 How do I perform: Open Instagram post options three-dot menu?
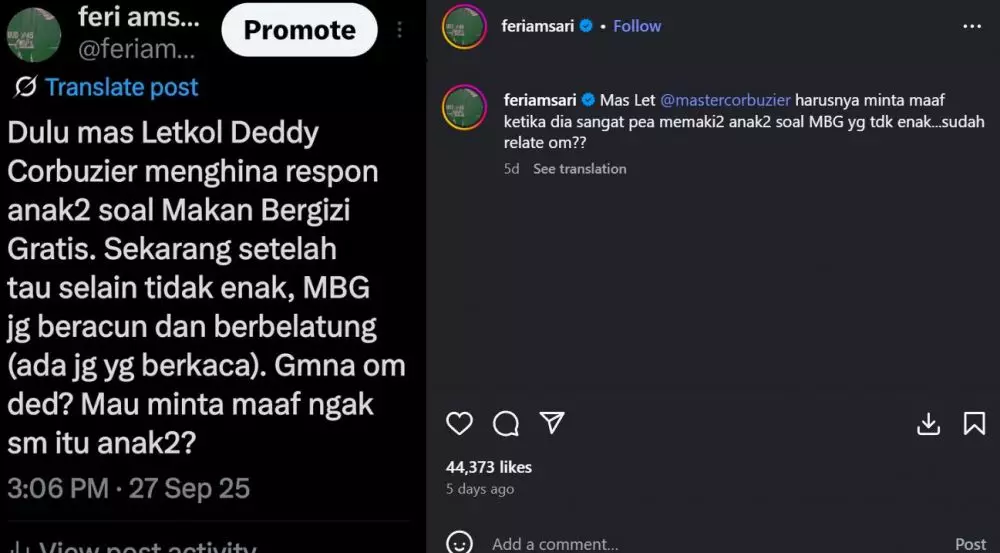coord(972,27)
